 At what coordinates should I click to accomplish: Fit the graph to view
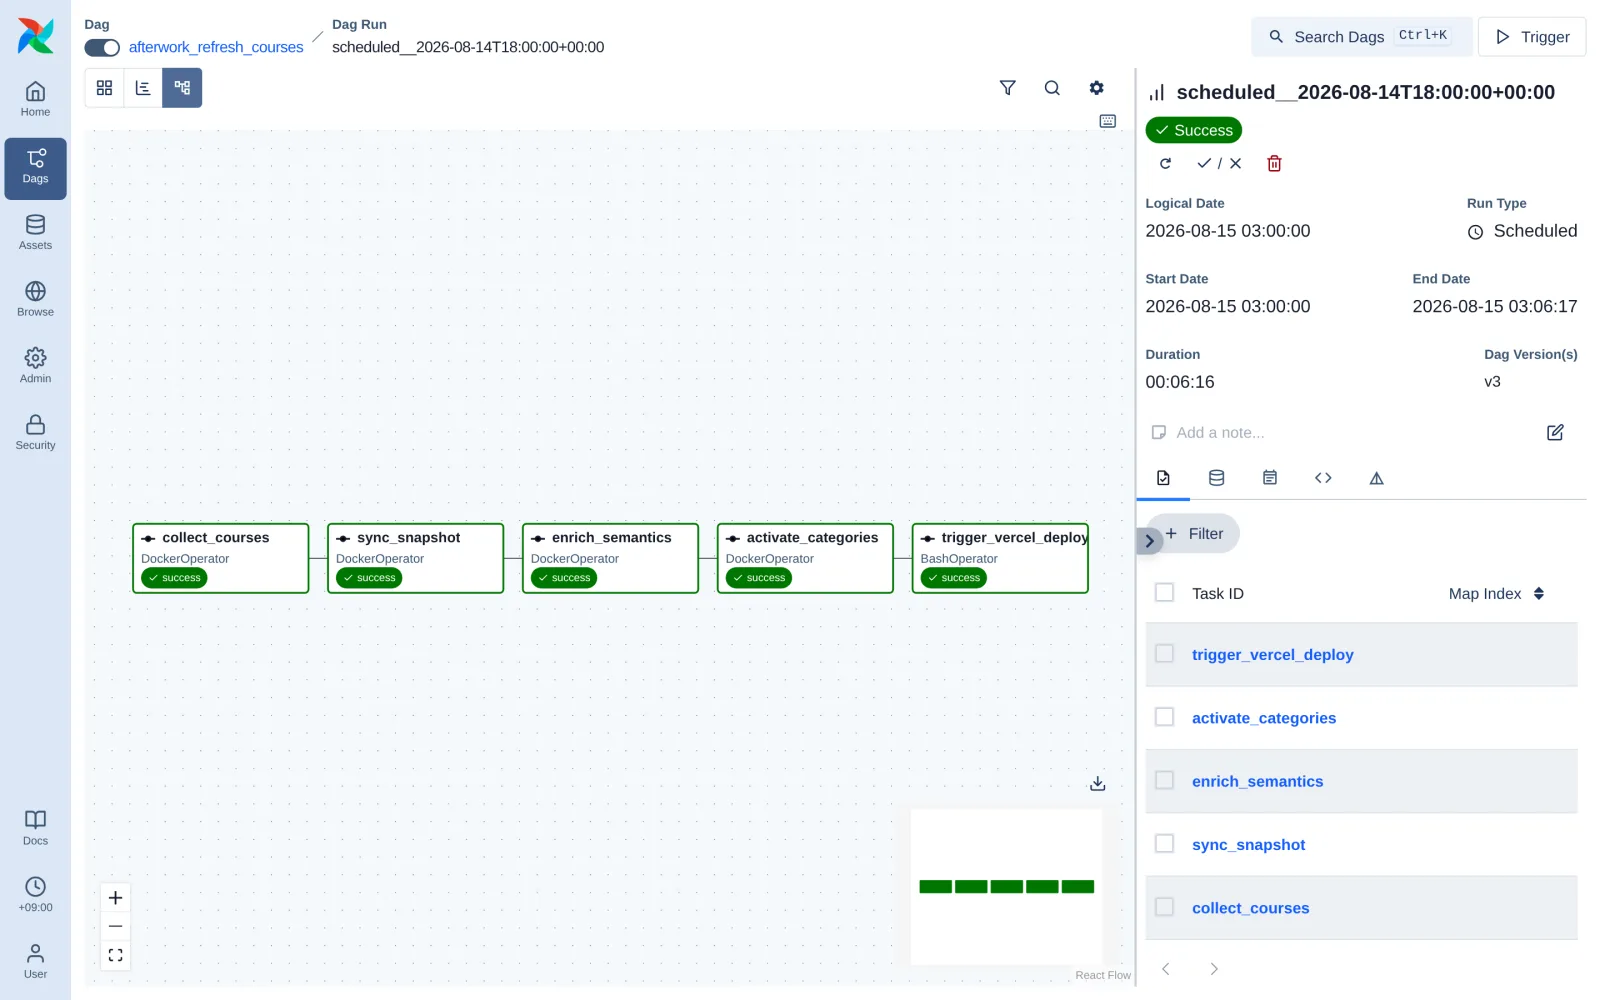click(116, 955)
